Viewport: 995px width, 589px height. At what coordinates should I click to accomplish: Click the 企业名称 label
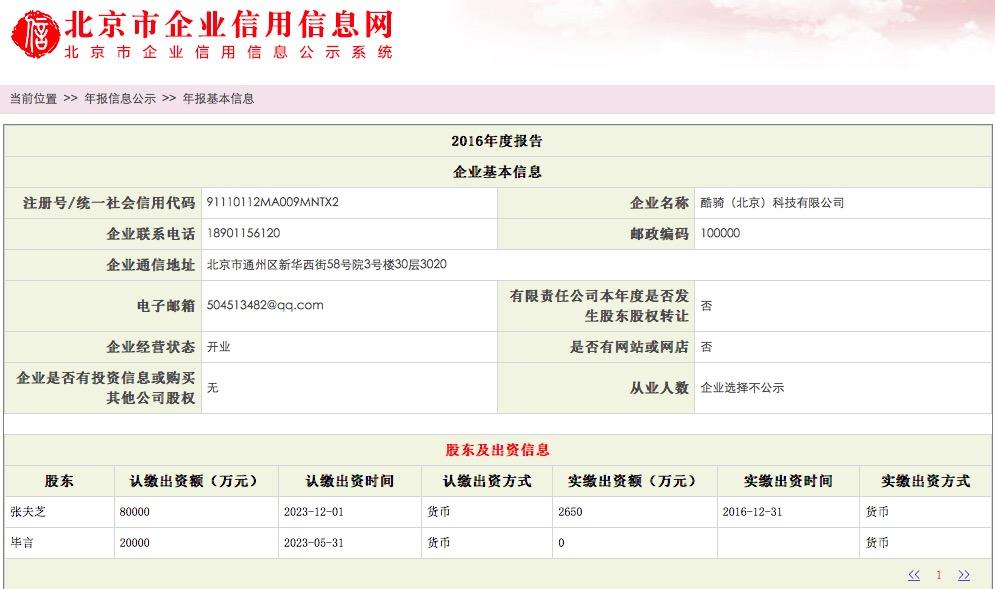(659, 203)
